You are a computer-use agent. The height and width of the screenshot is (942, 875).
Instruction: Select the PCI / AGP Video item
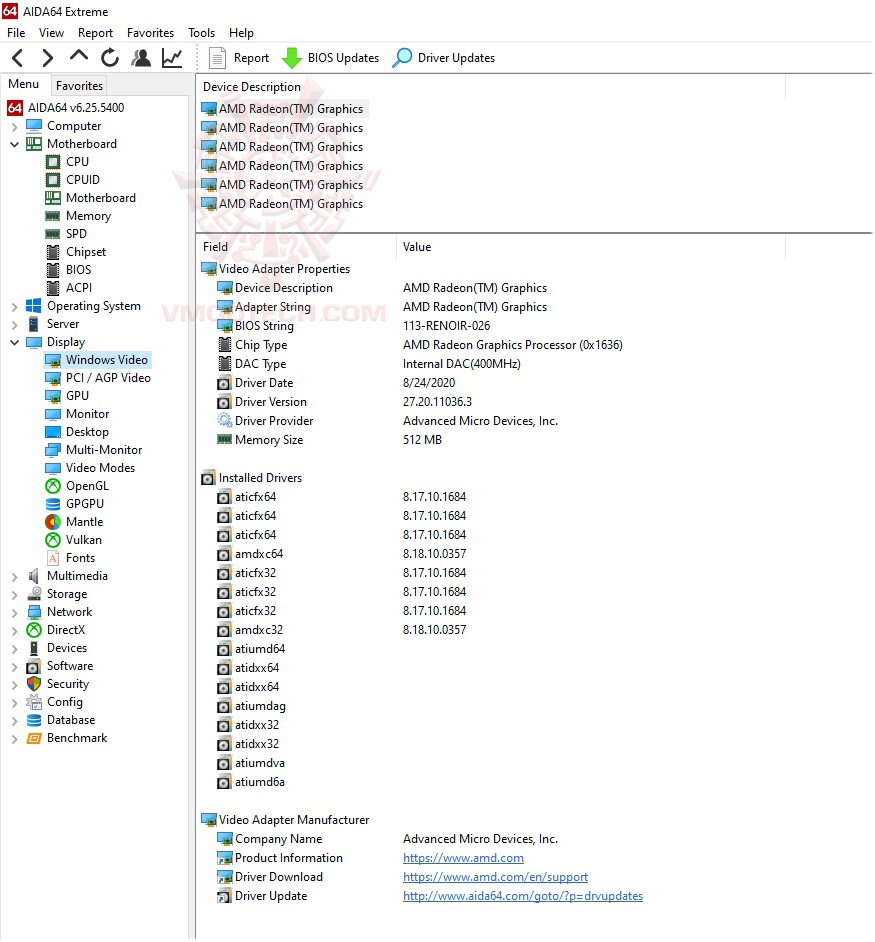(x=108, y=378)
